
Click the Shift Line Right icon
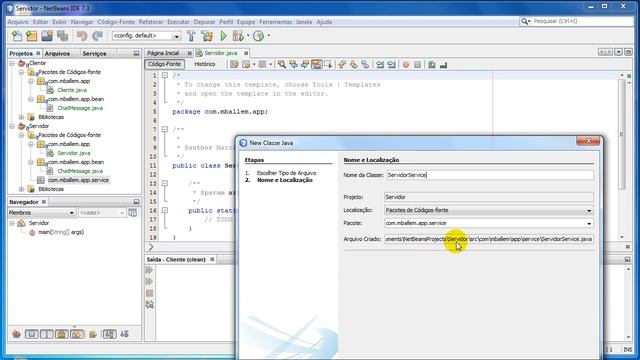click(391, 64)
